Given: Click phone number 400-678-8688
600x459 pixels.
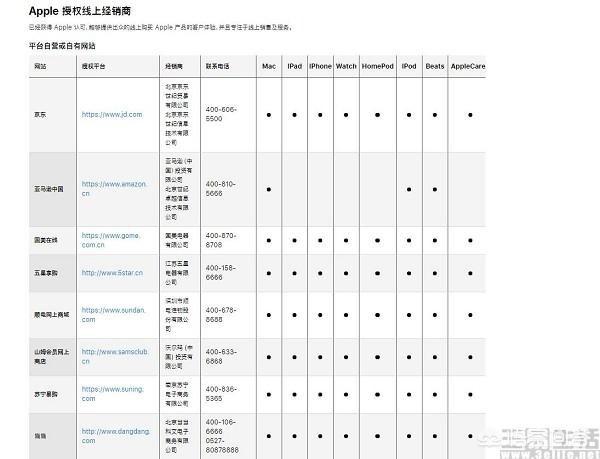Looking at the screenshot, I should tap(220, 315).
